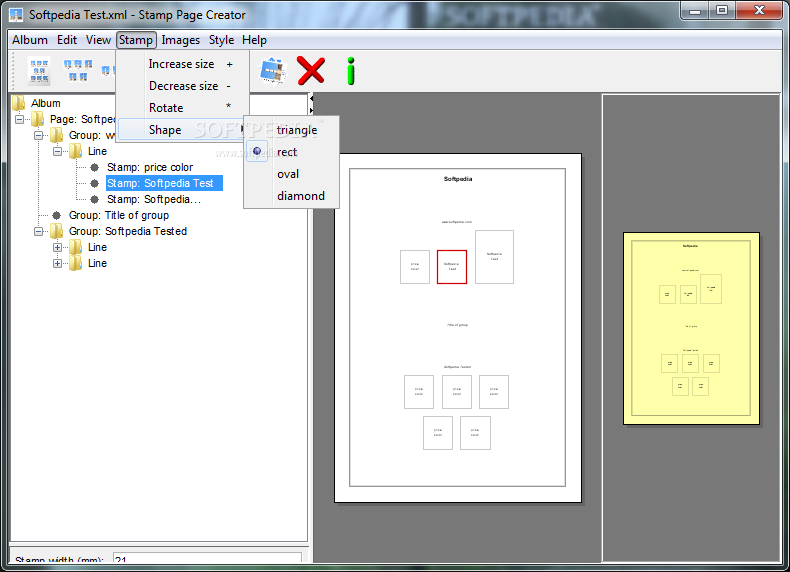Expand second Line under Softpedia Tested

coord(57,264)
